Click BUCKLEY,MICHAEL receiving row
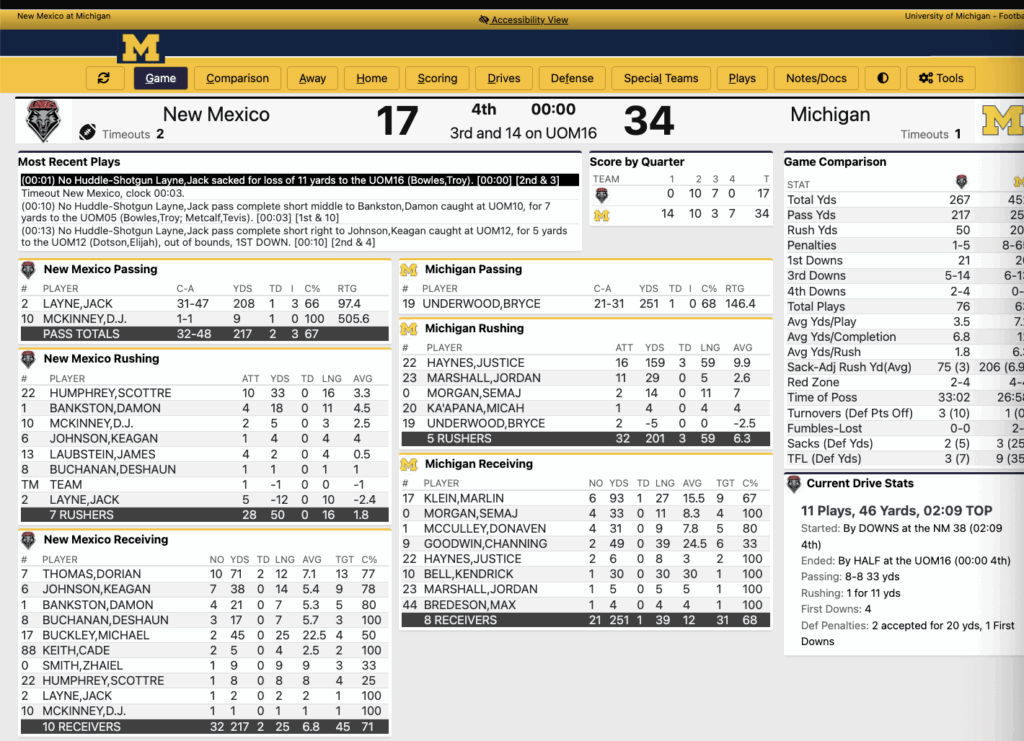 204,635
